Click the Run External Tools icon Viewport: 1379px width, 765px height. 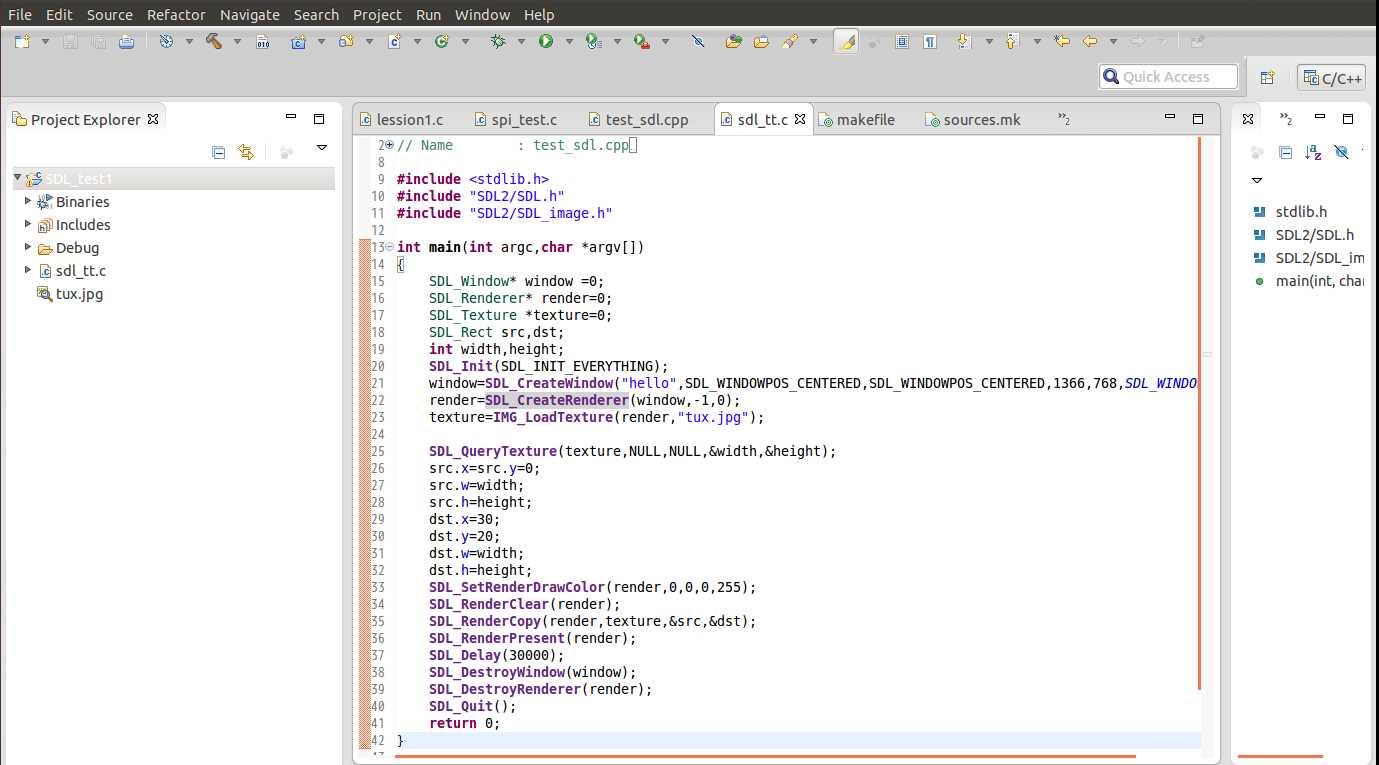(x=641, y=42)
